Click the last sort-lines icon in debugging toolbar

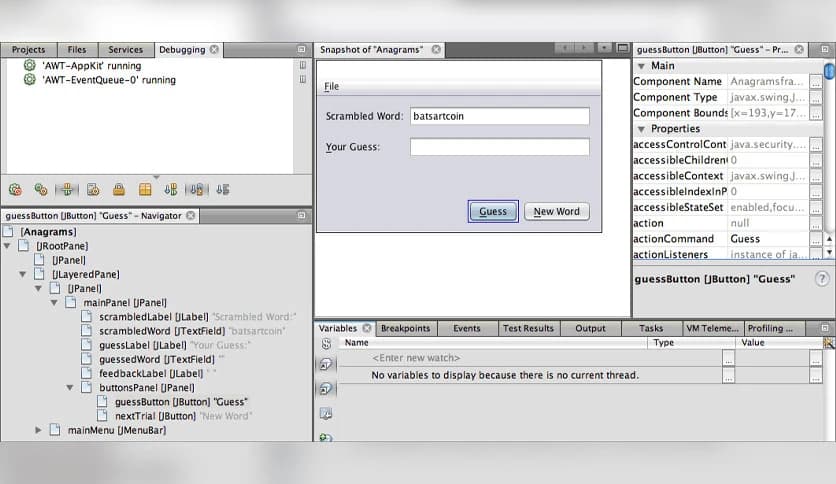coord(223,189)
